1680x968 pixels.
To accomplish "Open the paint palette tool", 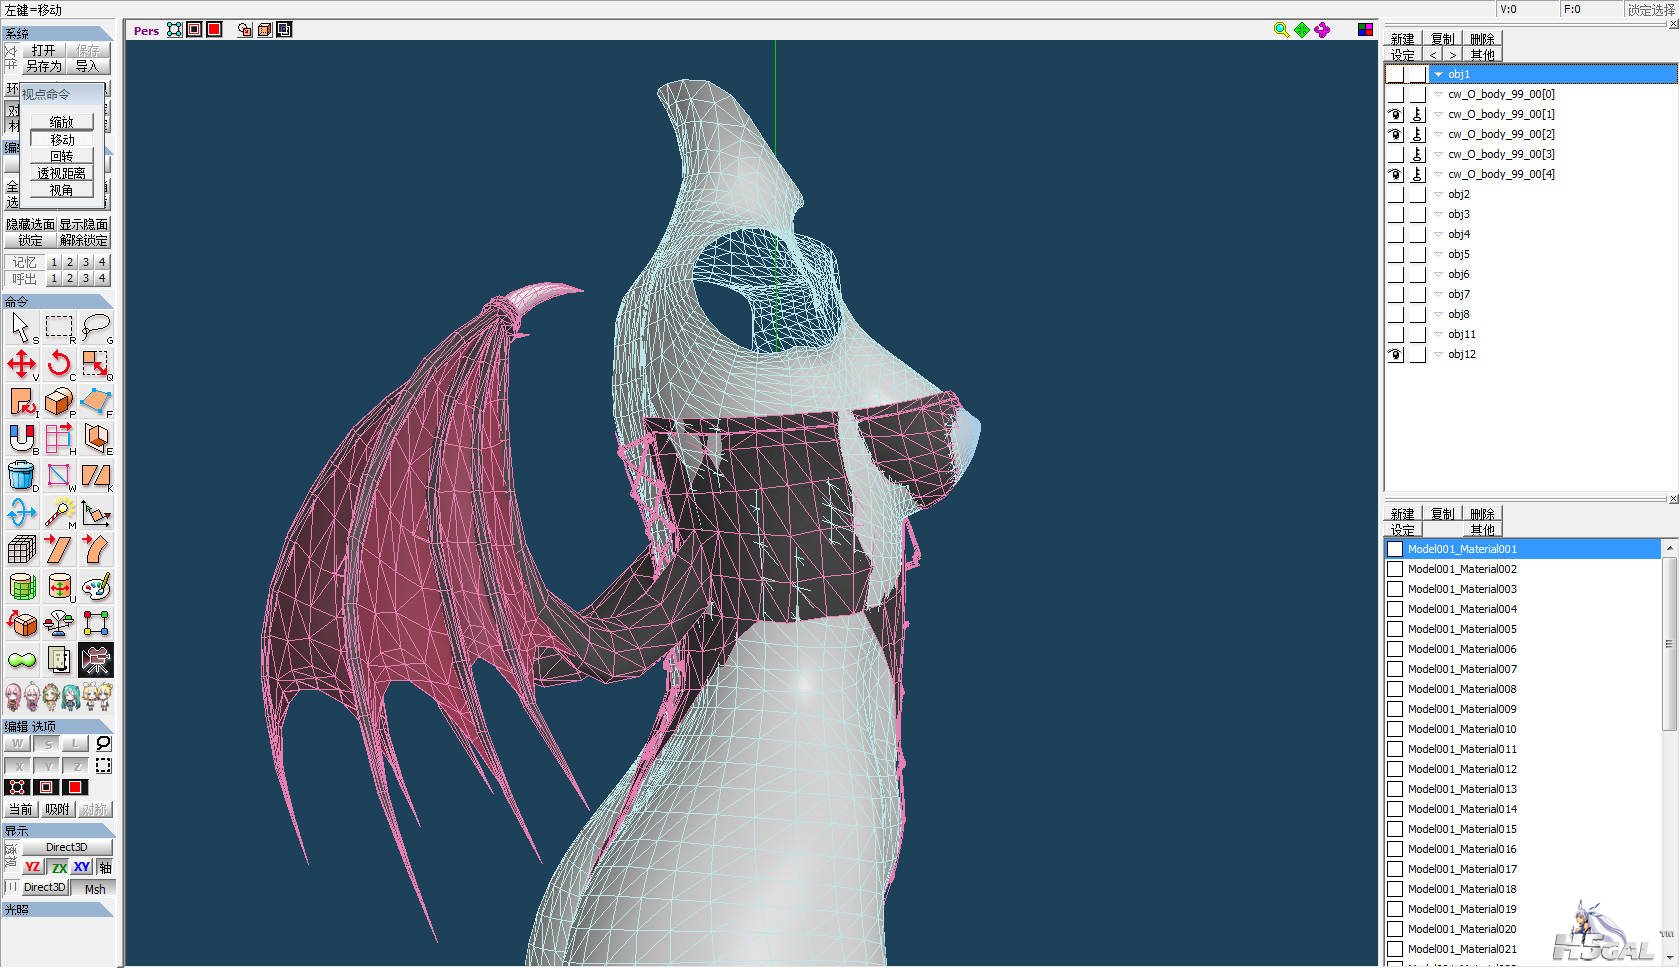I will click(x=96, y=587).
